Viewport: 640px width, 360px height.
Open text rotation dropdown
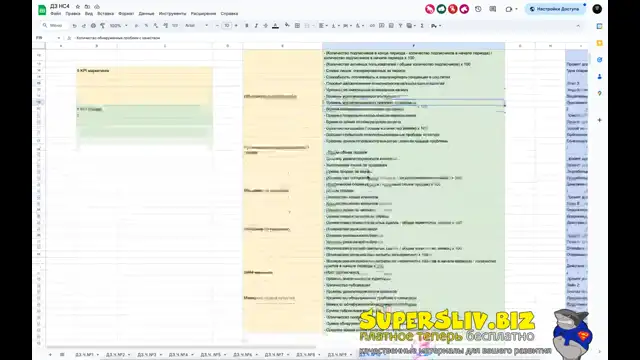(x=359, y=26)
